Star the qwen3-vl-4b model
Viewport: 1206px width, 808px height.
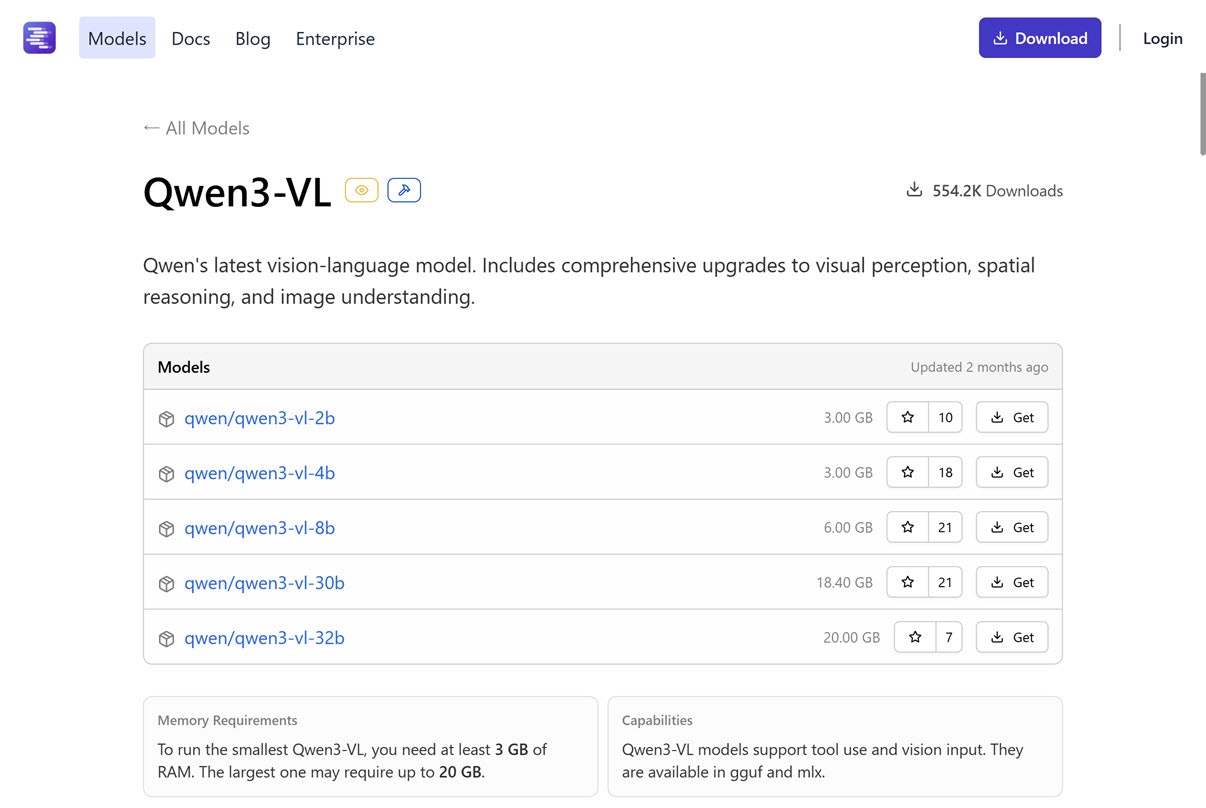(908, 472)
